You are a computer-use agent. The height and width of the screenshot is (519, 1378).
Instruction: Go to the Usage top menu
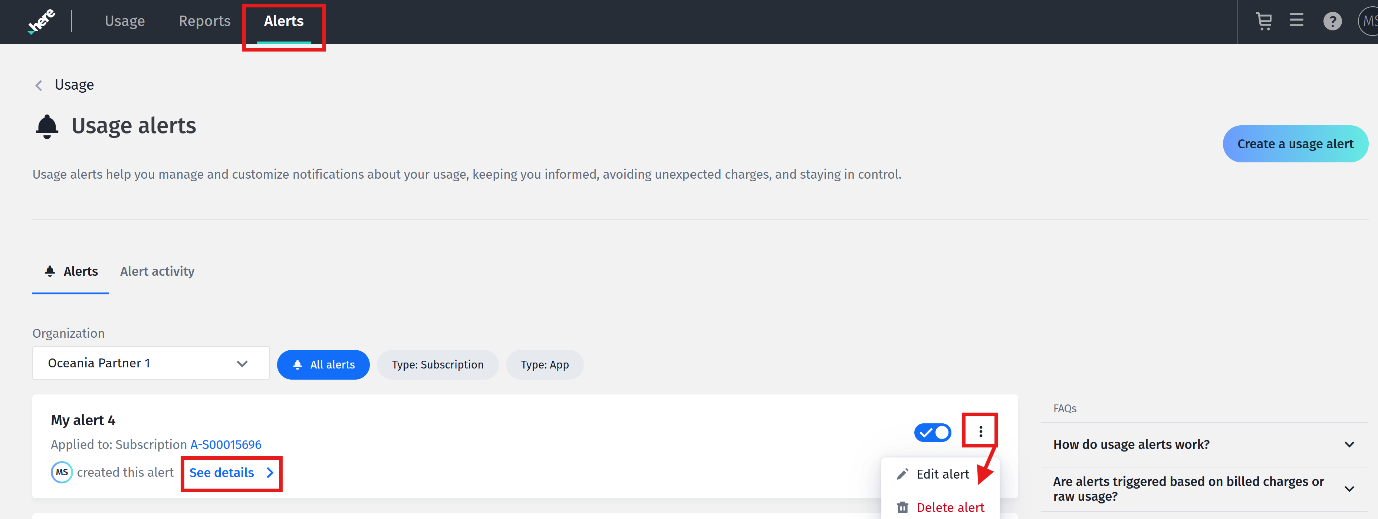pos(125,21)
